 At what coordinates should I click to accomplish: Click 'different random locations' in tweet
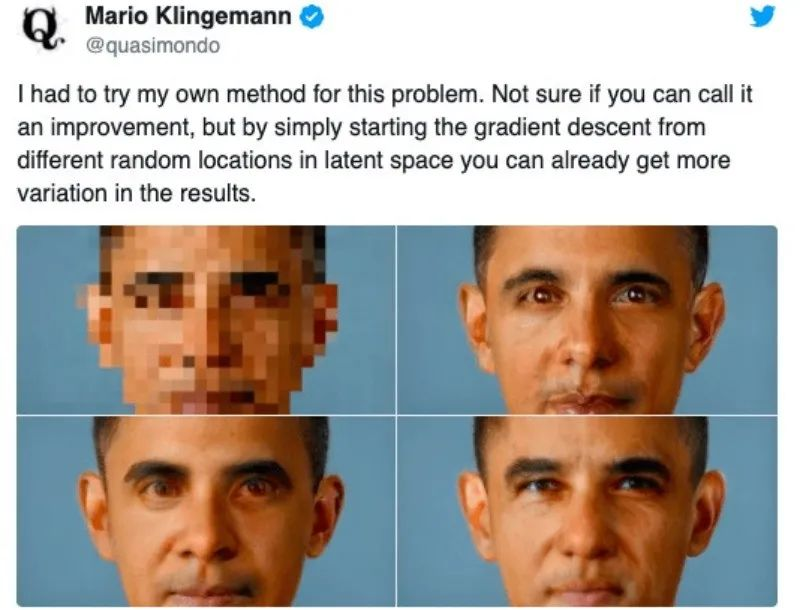(155, 161)
